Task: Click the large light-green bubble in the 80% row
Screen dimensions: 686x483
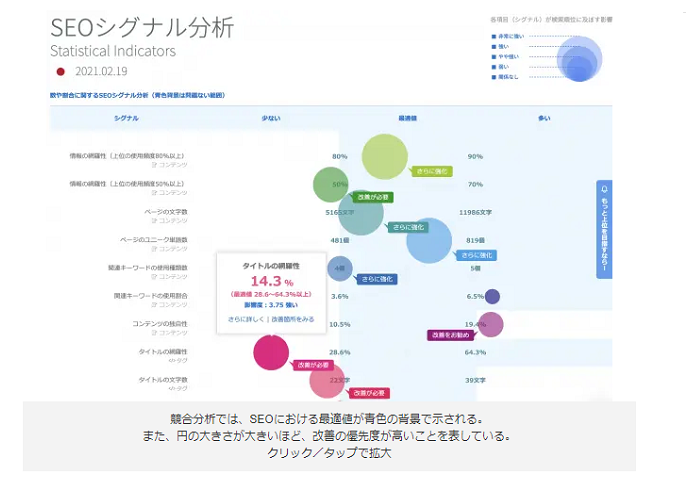Action: pyautogui.click(x=385, y=156)
